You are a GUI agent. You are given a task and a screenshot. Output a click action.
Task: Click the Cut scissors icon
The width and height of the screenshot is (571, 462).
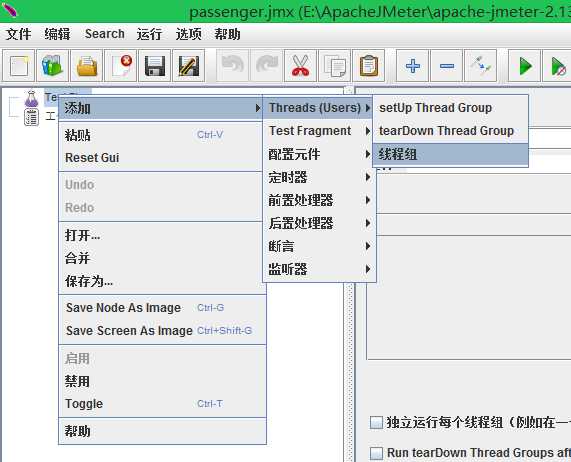point(300,66)
